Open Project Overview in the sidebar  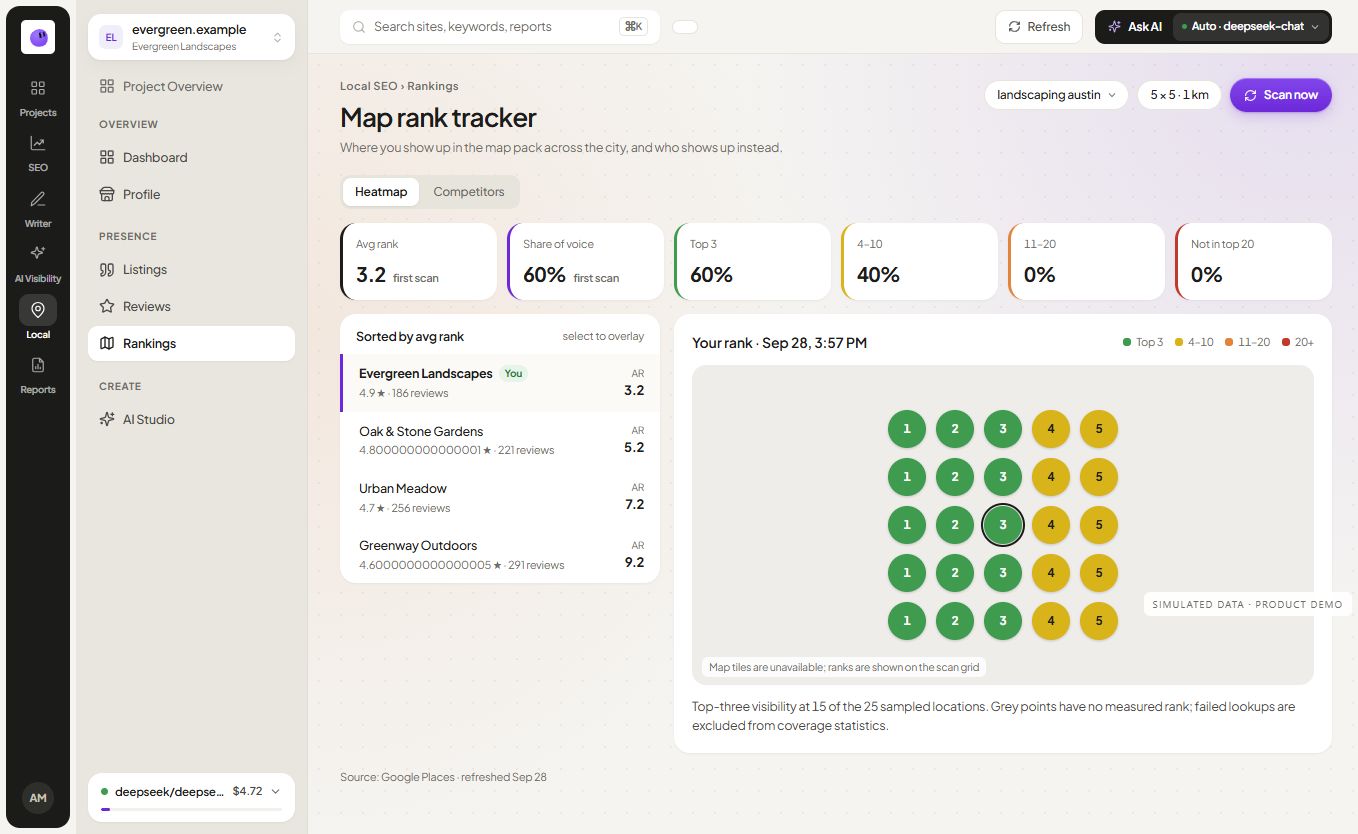click(191, 87)
